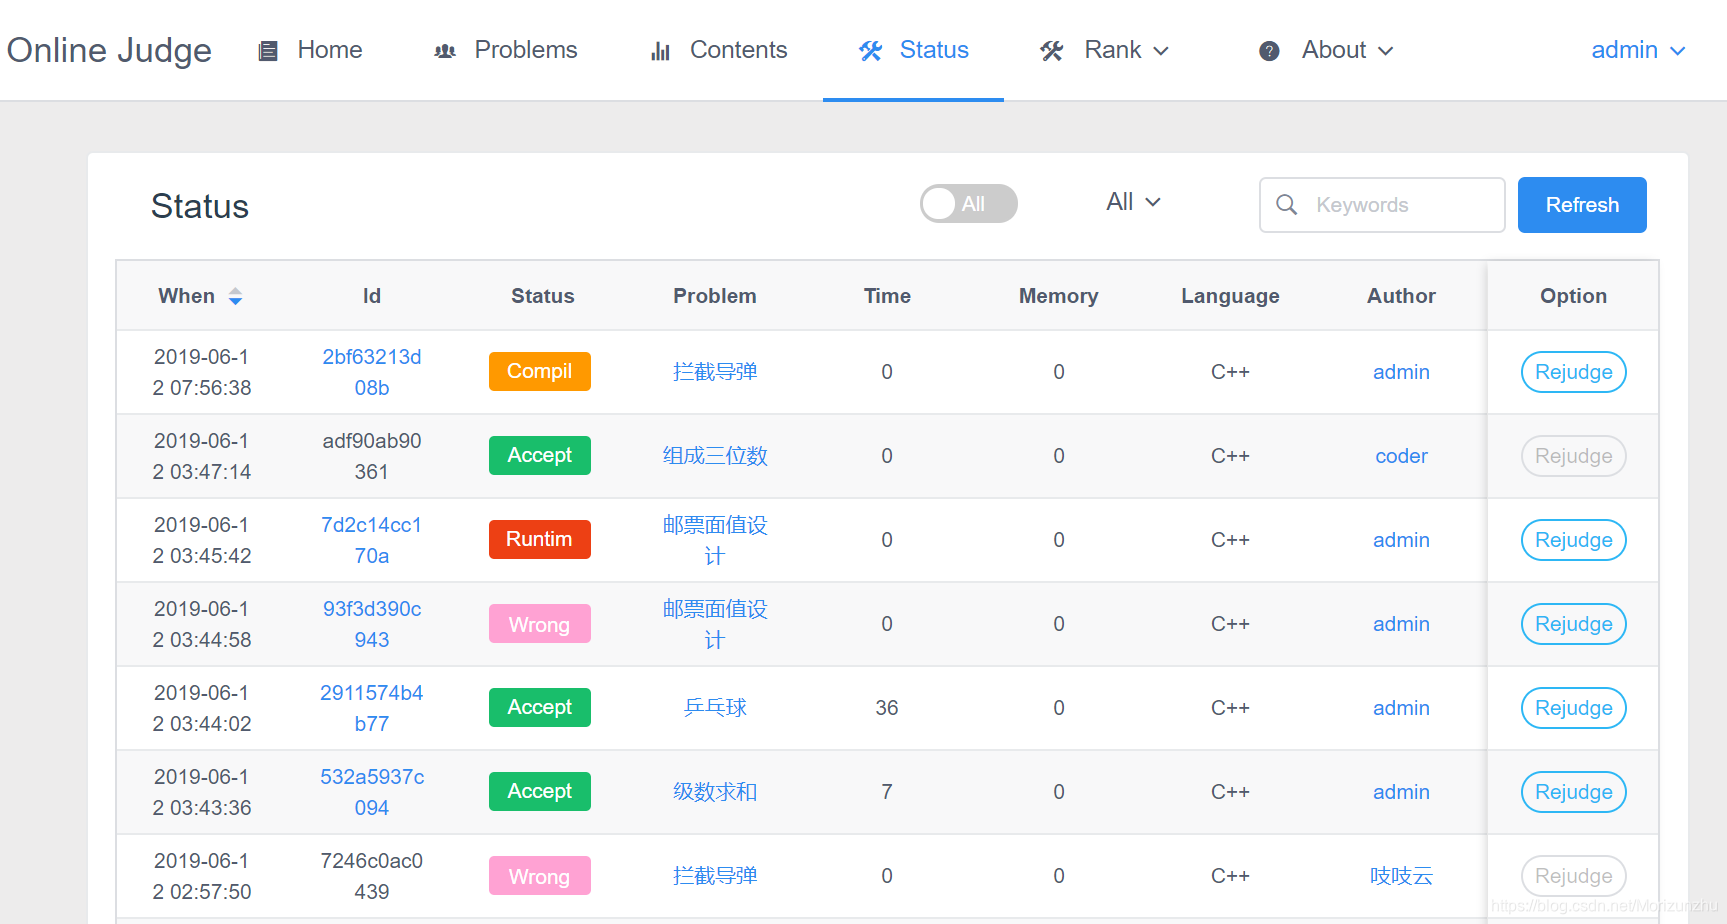Open the Rank menu
This screenshot has width=1727, height=924.
(x=1104, y=50)
